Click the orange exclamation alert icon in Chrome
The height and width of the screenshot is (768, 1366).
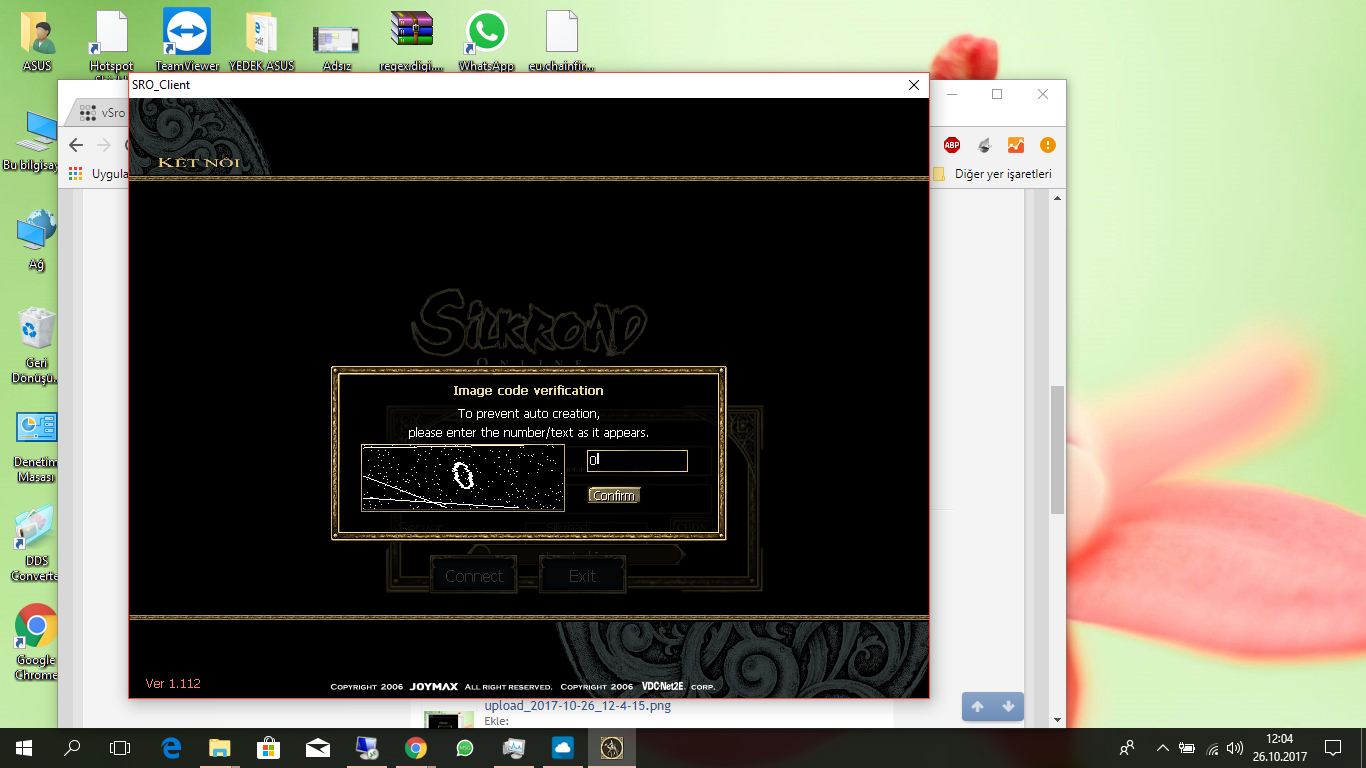1047,145
